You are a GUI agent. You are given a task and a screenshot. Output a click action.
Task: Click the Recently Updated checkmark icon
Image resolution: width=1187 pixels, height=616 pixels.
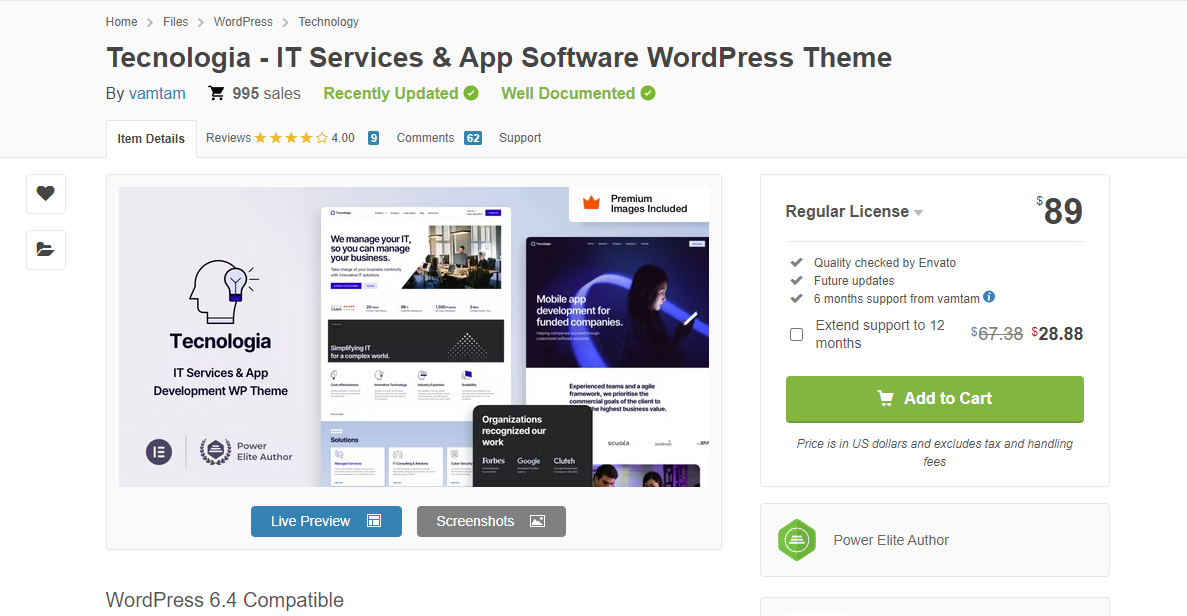click(471, 93)
